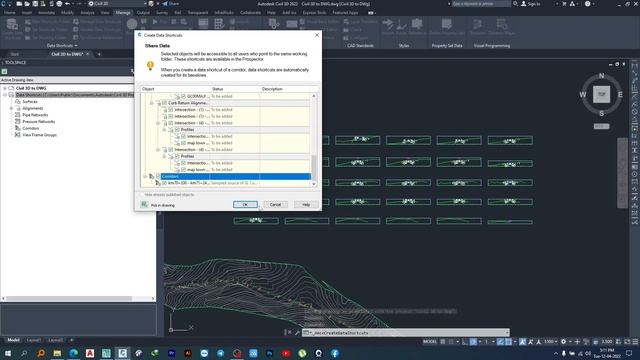Image resolution: width=640 pixels, height=360 pixels.
Task: Click the Toolspace horizontal scrollbar
Action: (x=69, y=298)
